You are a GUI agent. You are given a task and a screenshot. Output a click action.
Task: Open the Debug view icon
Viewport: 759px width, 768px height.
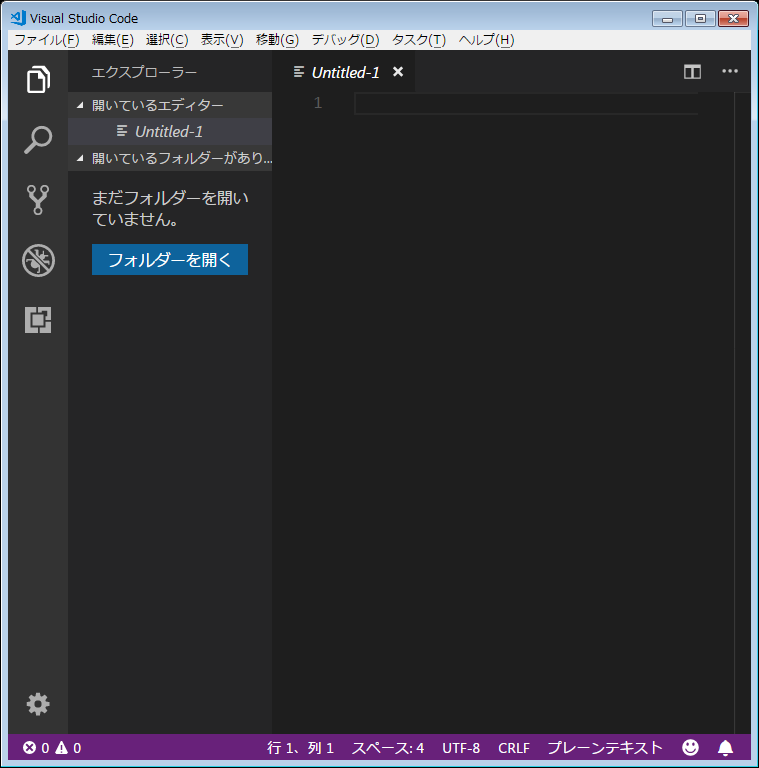38,260
